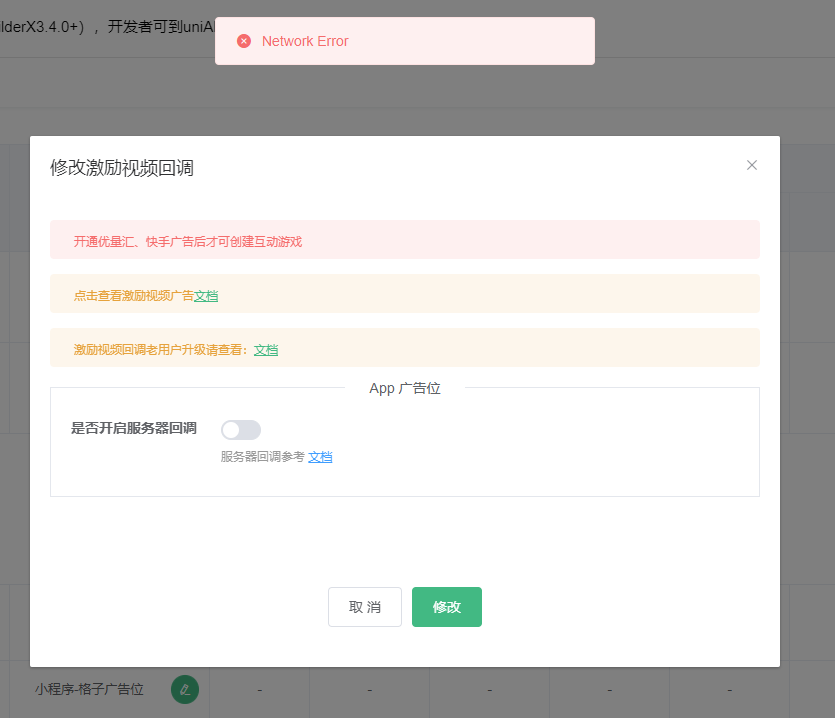Open 文档 link after 点击查看激励视频广告
The image size is (835, 718).
point(206,296)
